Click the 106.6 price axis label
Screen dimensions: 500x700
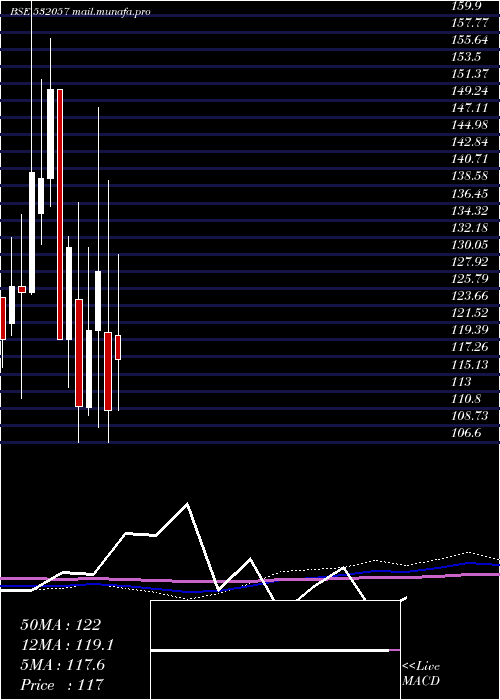coord(468,432)
